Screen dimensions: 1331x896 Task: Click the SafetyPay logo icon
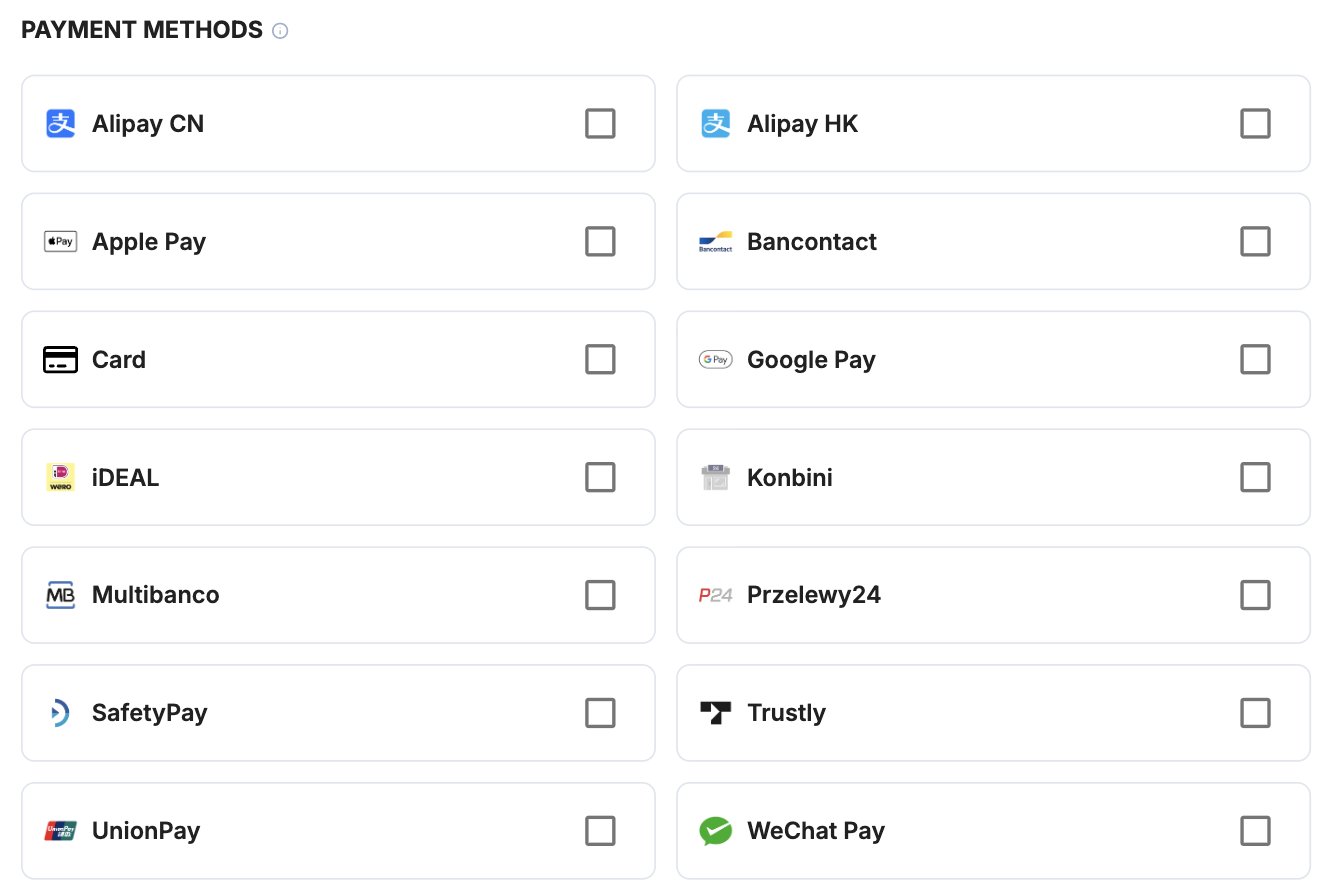click(60, 713)
